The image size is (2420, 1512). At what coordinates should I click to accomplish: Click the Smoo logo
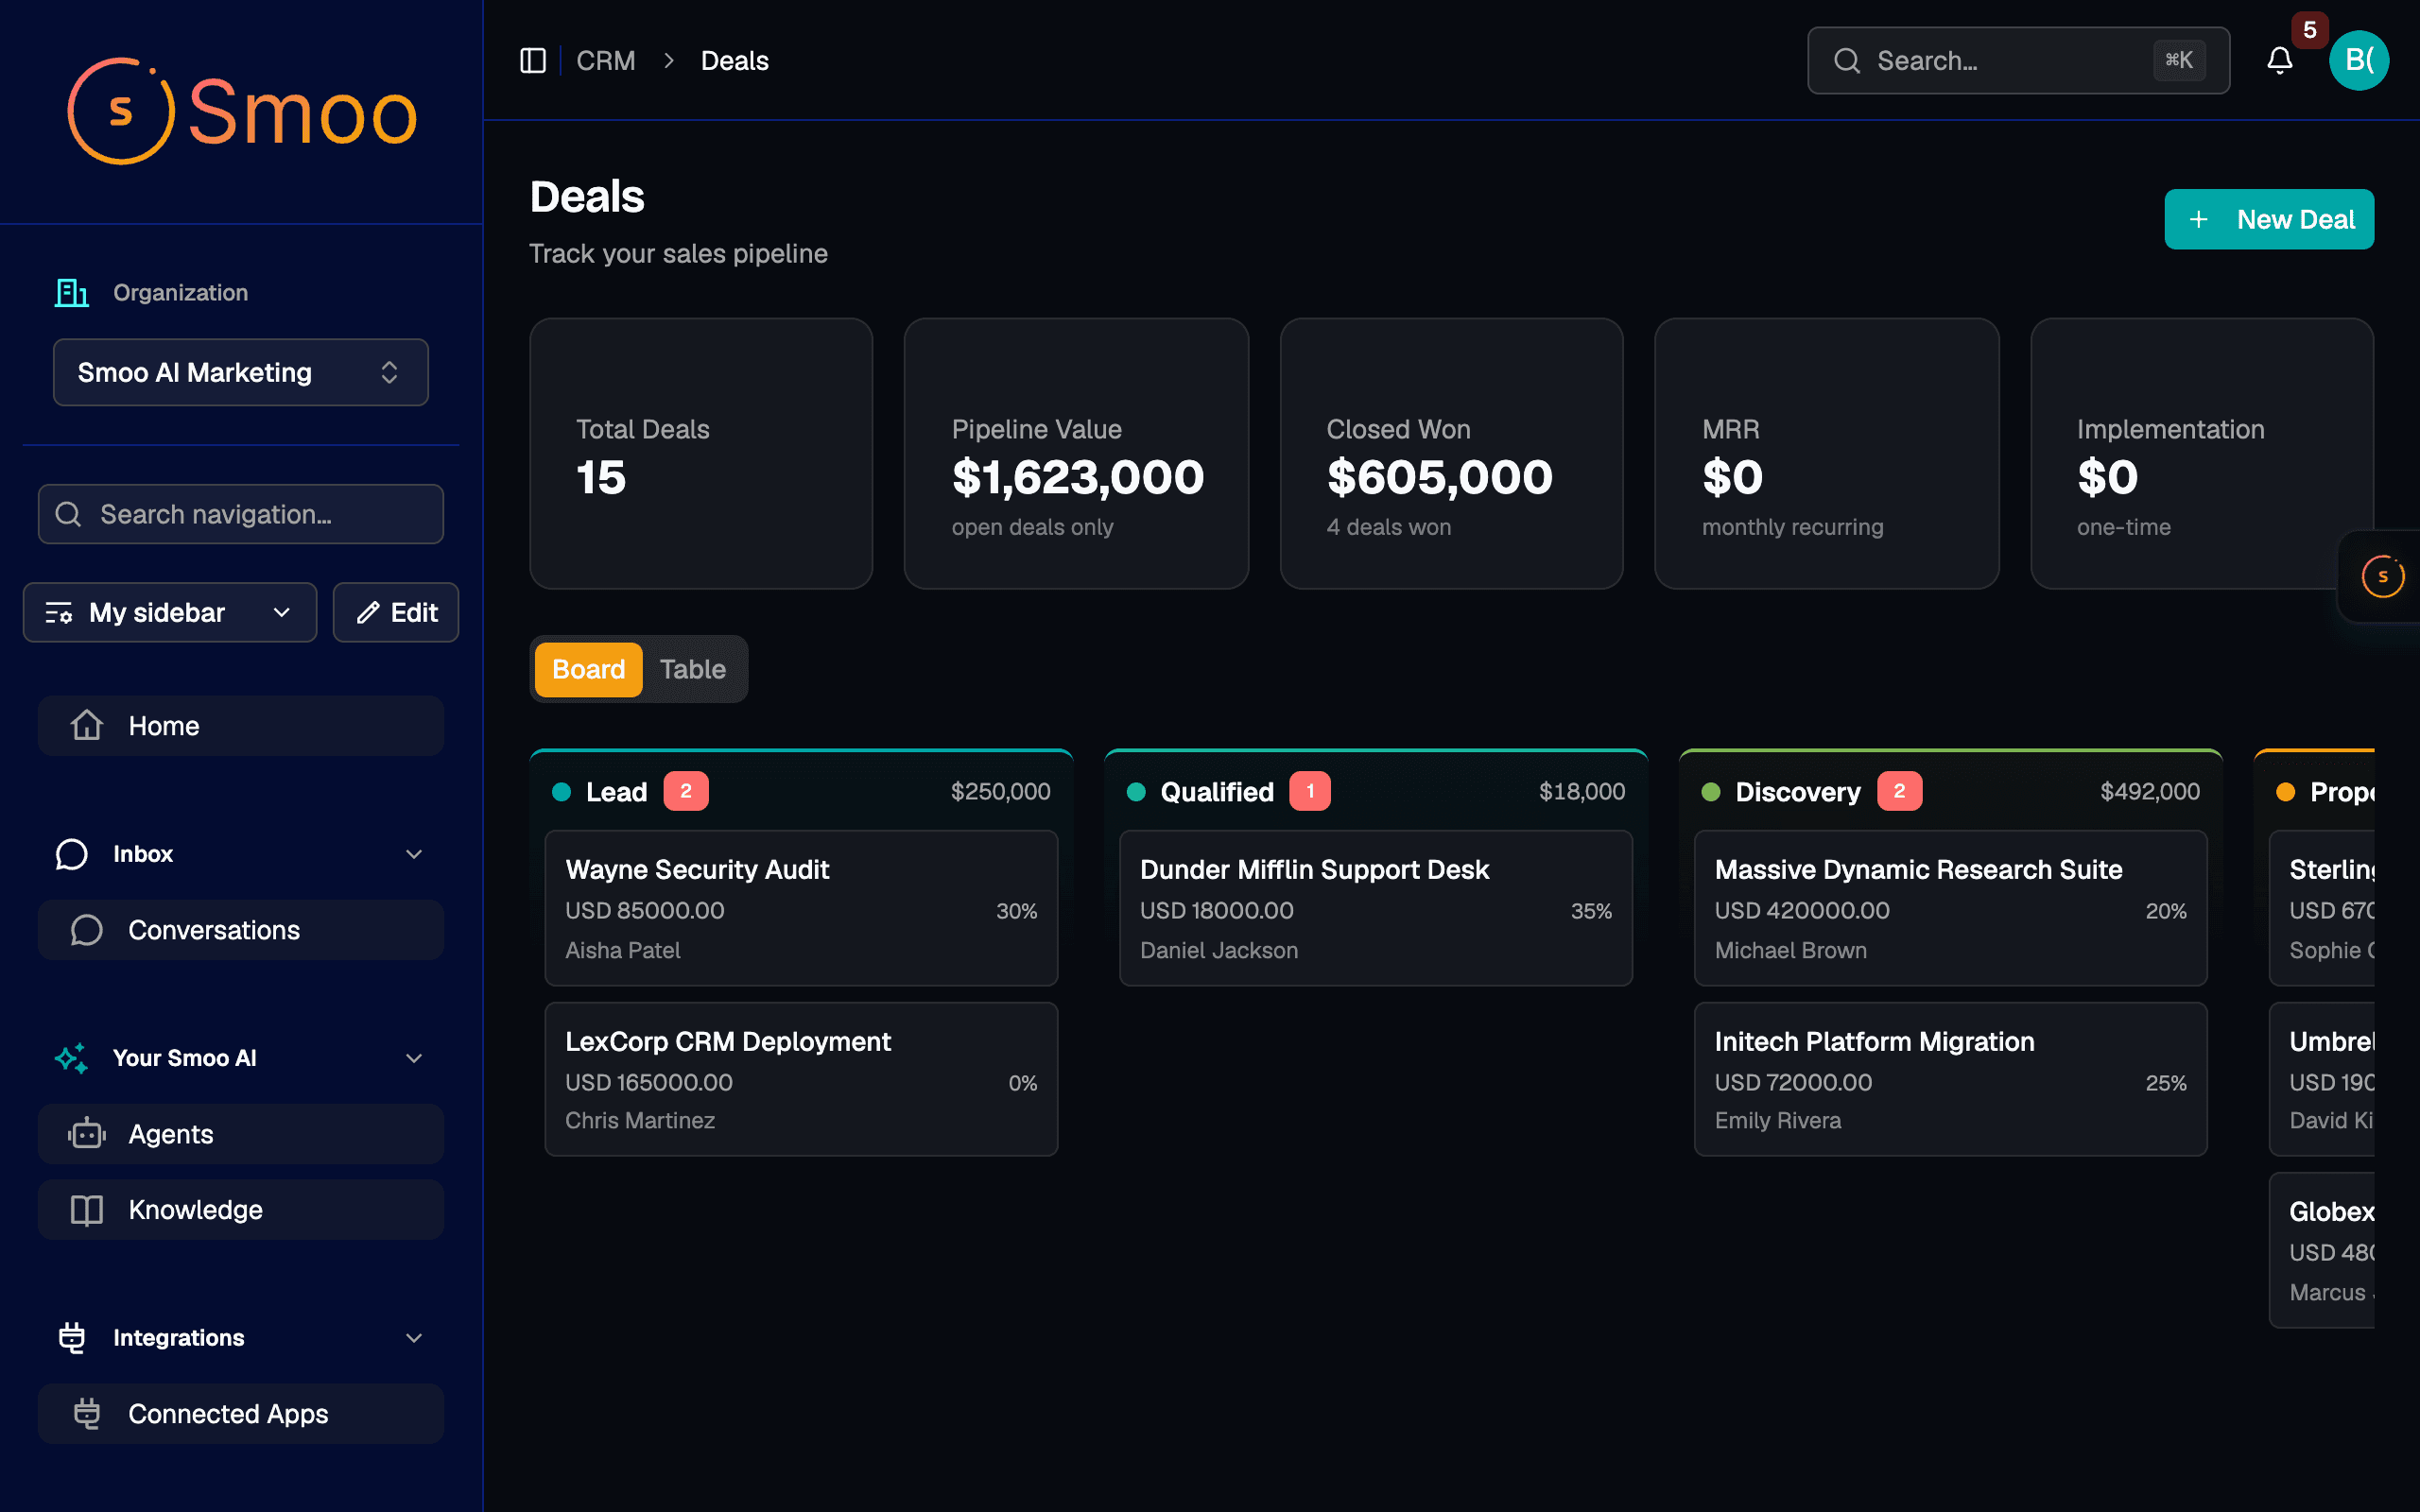pyautogui.click(x=241, y=111)
